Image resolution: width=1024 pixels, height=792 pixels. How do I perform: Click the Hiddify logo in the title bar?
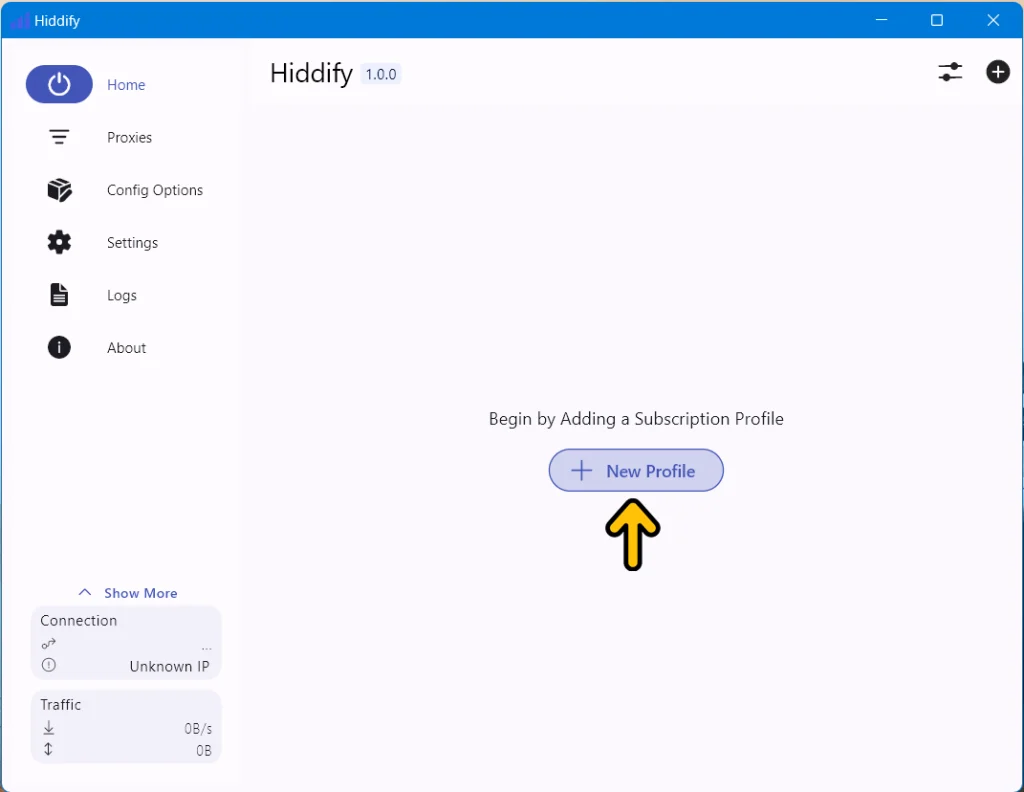pos(22,20)
